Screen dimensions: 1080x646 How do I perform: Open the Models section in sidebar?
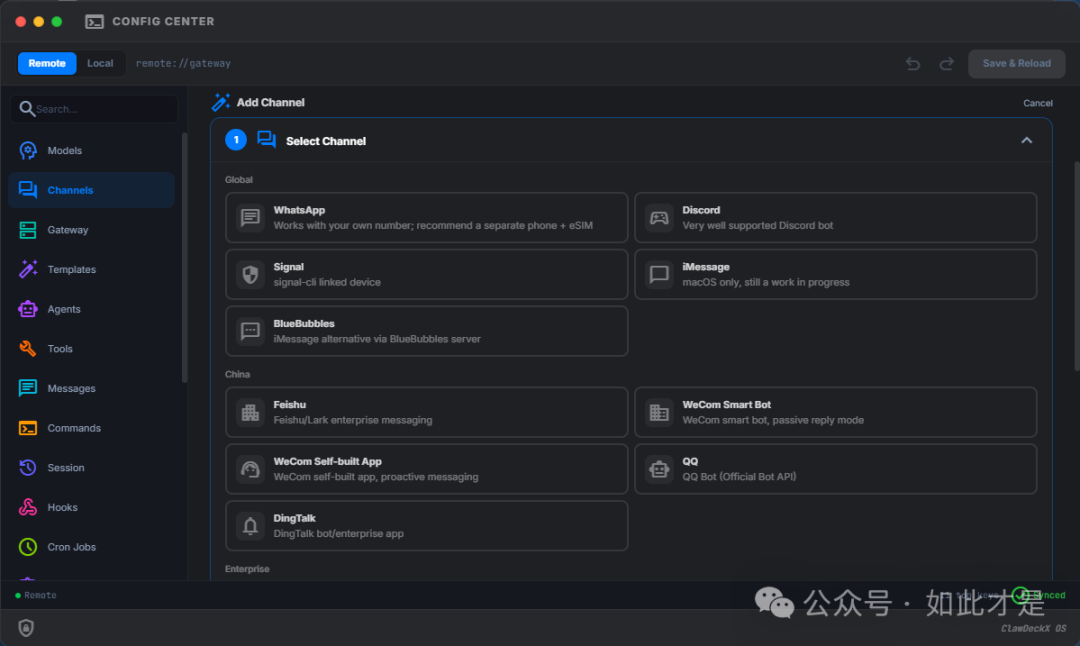[x=64, y=151]
